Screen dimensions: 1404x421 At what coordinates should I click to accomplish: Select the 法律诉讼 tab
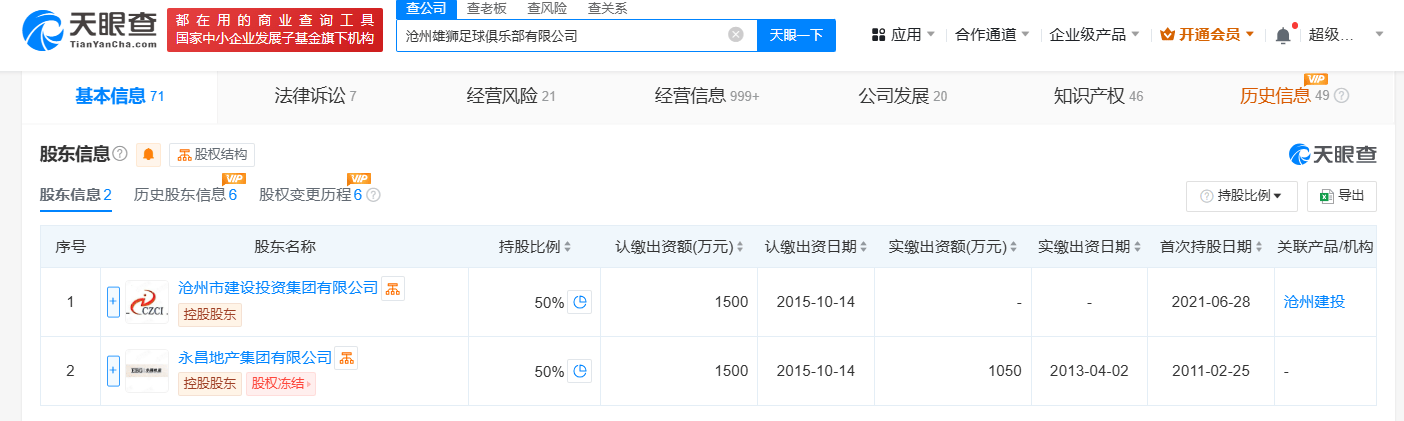pyautogui.click(x=315, y=96)
